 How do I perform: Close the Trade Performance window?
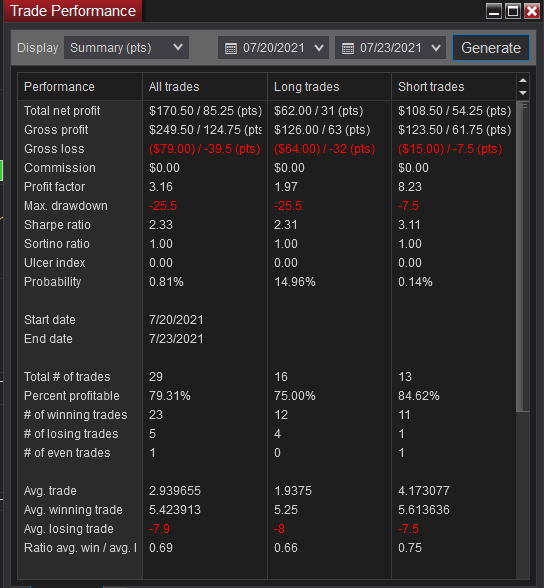[532, 11]
